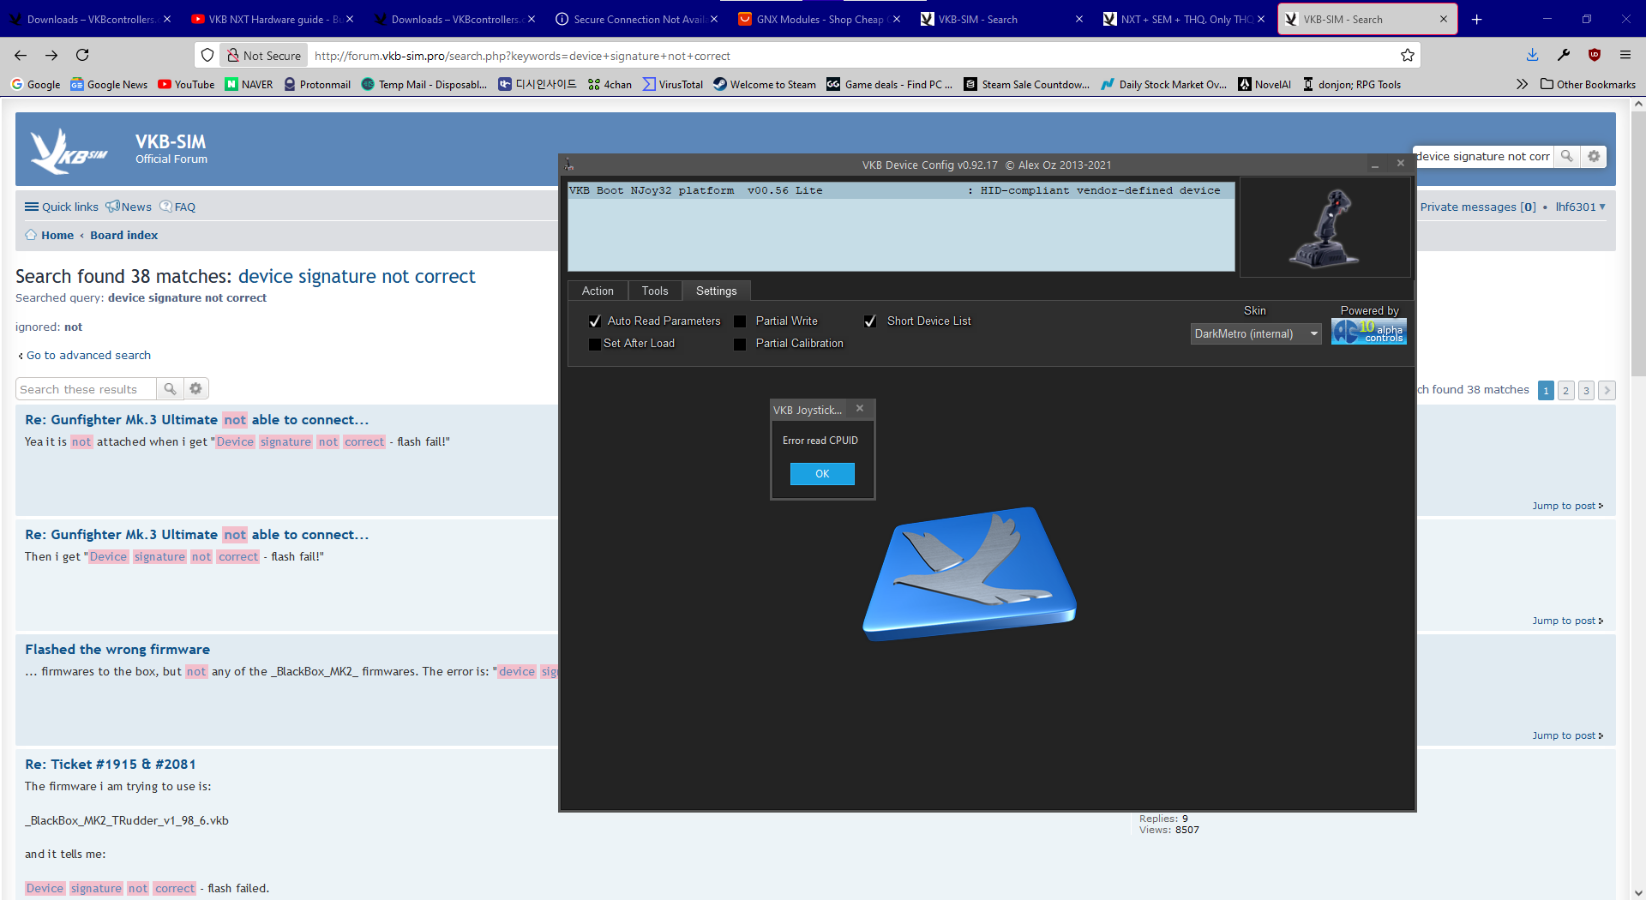1646x900 pixels.
Task: Click the VKB-SIM logo
Action: 68,151
